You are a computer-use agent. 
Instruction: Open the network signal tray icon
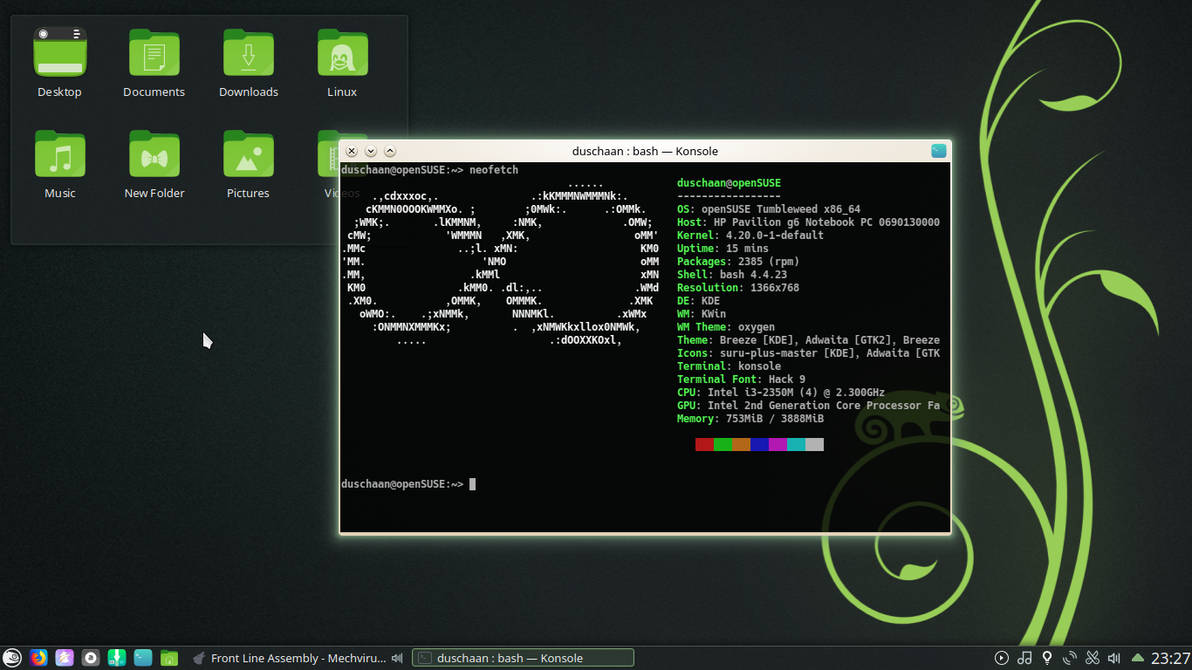[1070, 658]
